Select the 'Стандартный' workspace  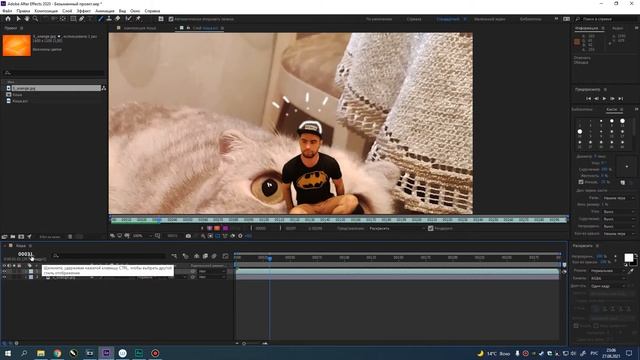tap(448, 19)
